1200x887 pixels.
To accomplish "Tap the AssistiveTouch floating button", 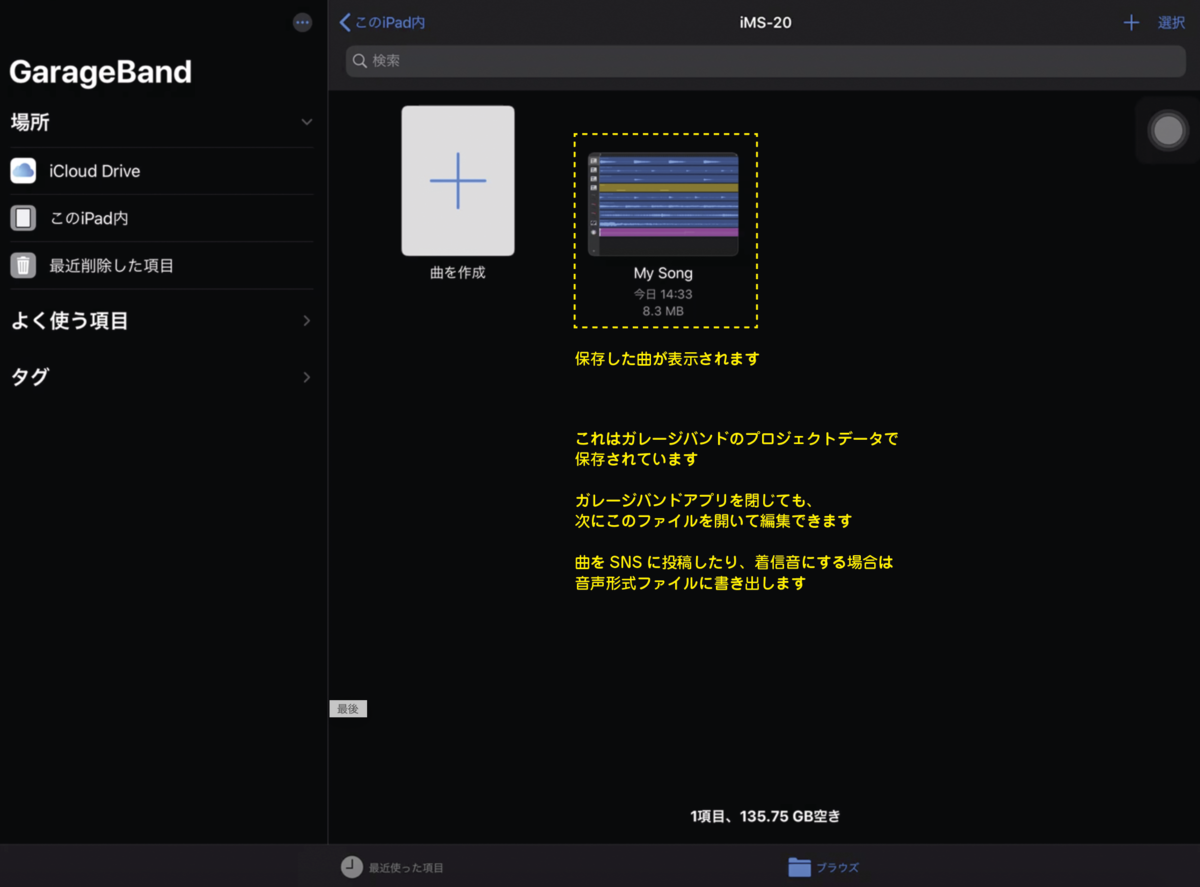I will click(x=1167, y=131).
